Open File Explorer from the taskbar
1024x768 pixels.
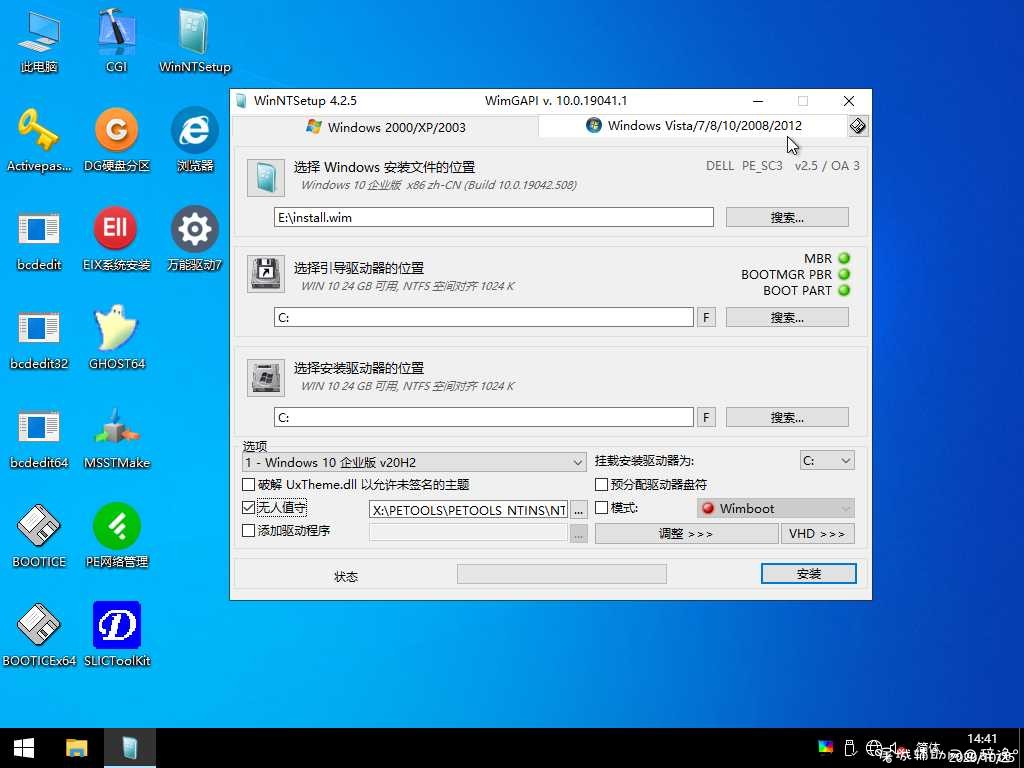pyautogui.click(x=76, y=748)
